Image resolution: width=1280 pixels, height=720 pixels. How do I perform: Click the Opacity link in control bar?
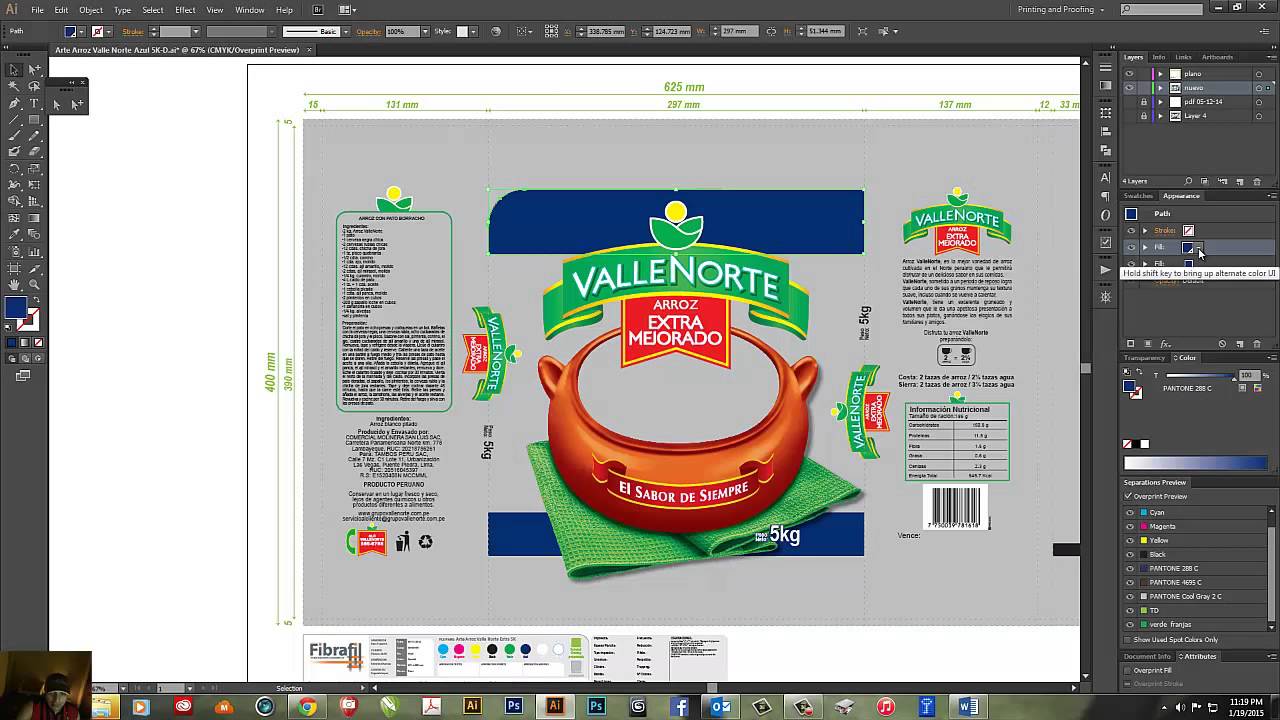(x=369, y=31)
